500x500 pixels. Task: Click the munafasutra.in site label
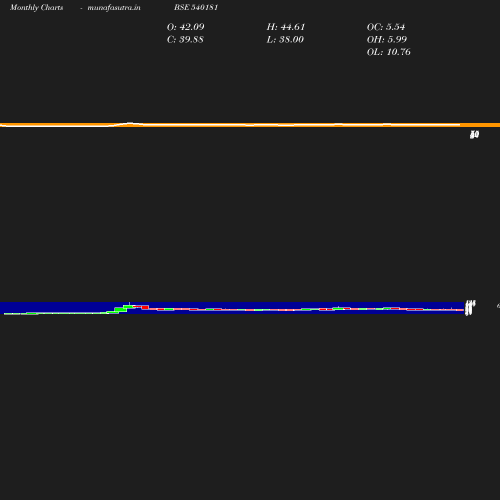pos(114,7)
